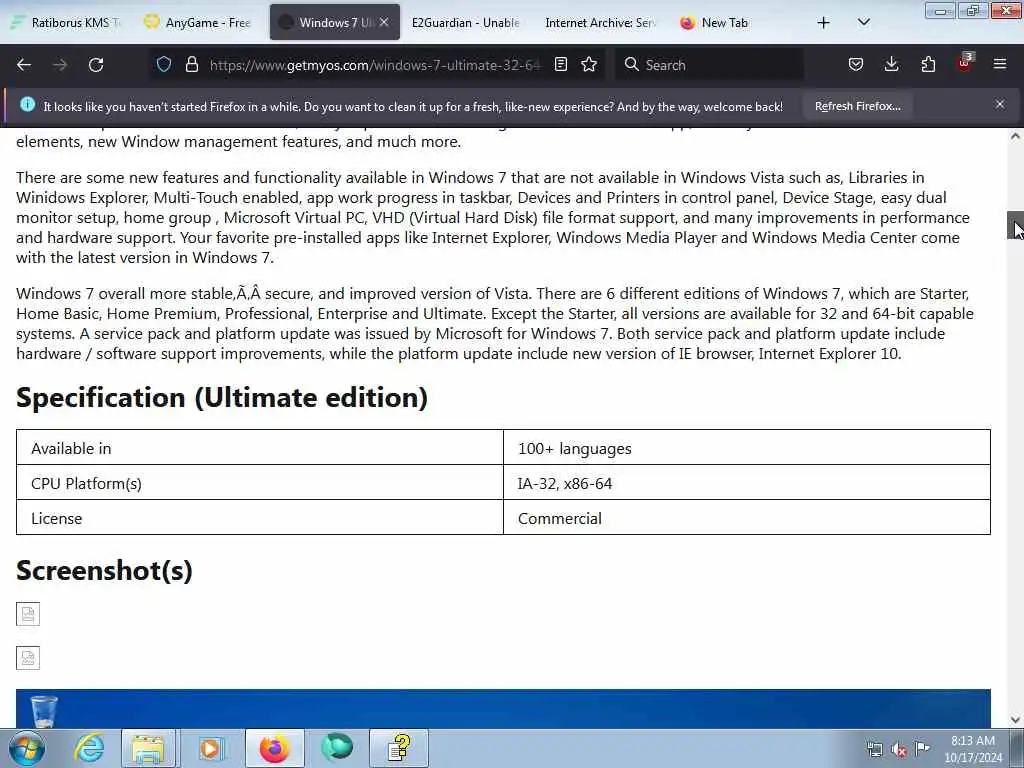The width and height of the screenshot is (1024, 768).
Task: Open the Pocket save icon
Action: click(x=856, y=64)
